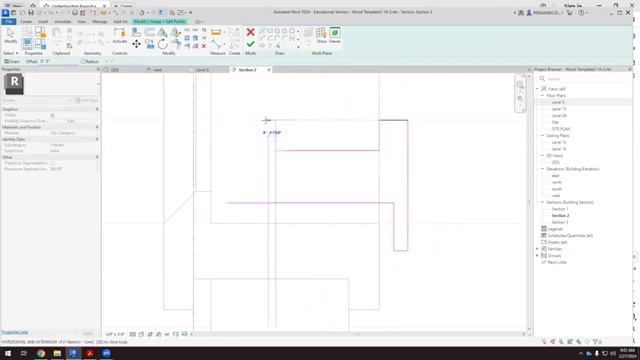Click Chrome icon in the Windows taskbar
Screen dimensions: 640x360
(x=41, y=353)
